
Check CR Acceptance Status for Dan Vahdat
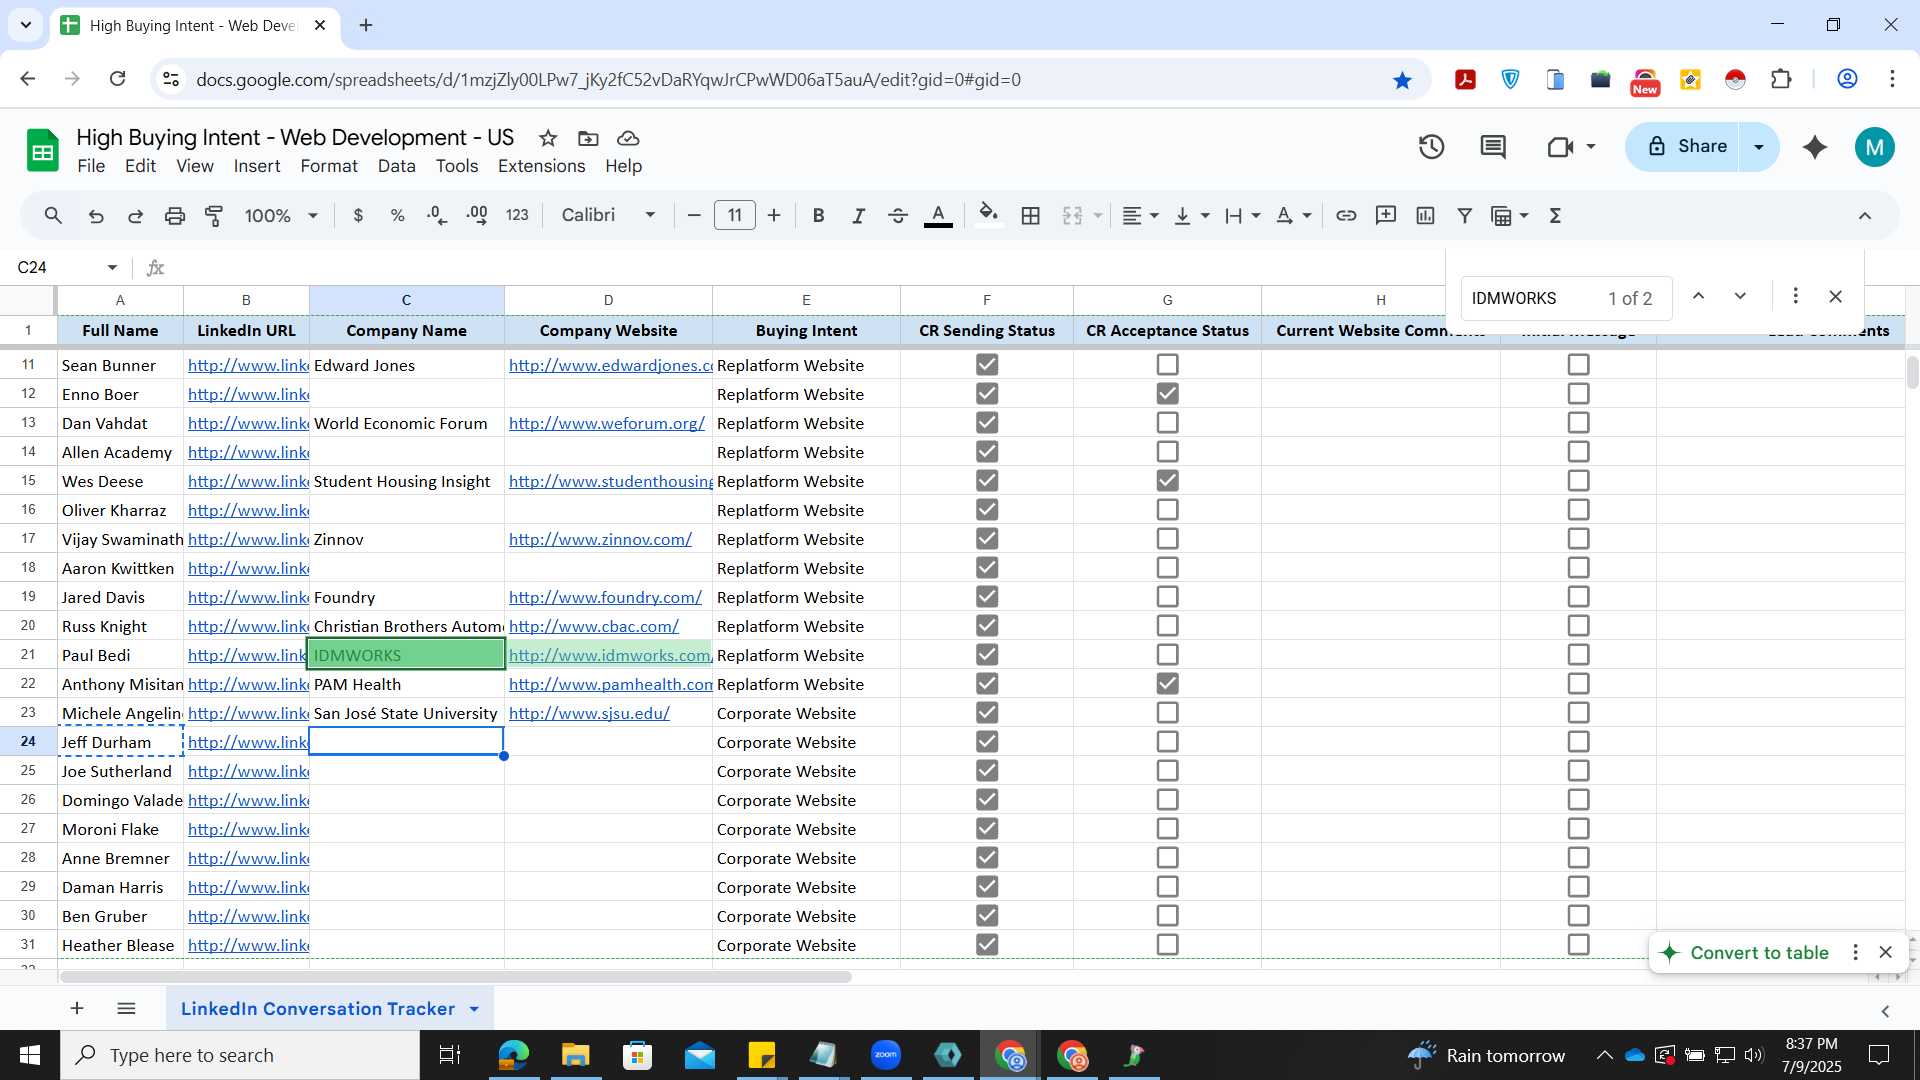(x=1167, y=423)
